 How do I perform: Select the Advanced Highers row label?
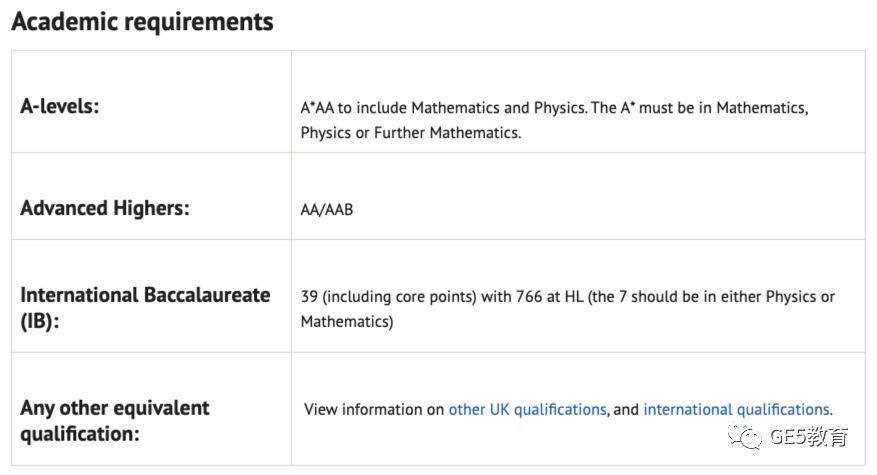pos(105,208)
